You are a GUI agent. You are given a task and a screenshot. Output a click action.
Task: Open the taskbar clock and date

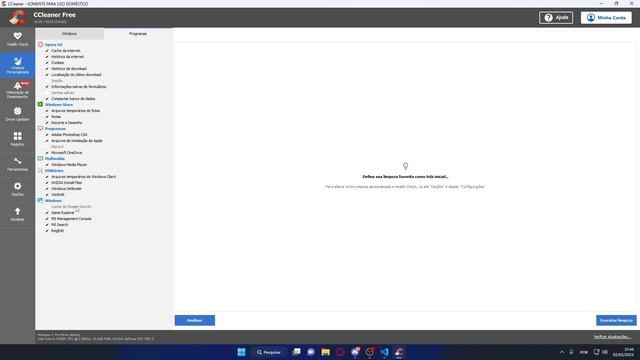click(623, 352)
